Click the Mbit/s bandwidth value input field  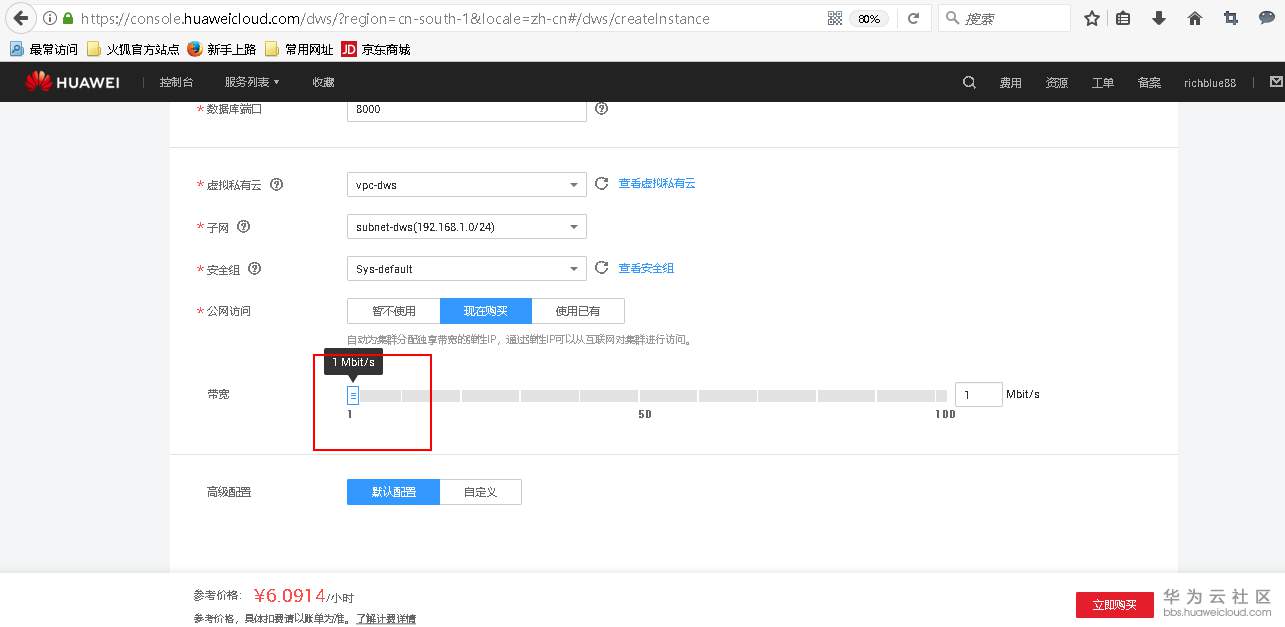coord(977,394)
